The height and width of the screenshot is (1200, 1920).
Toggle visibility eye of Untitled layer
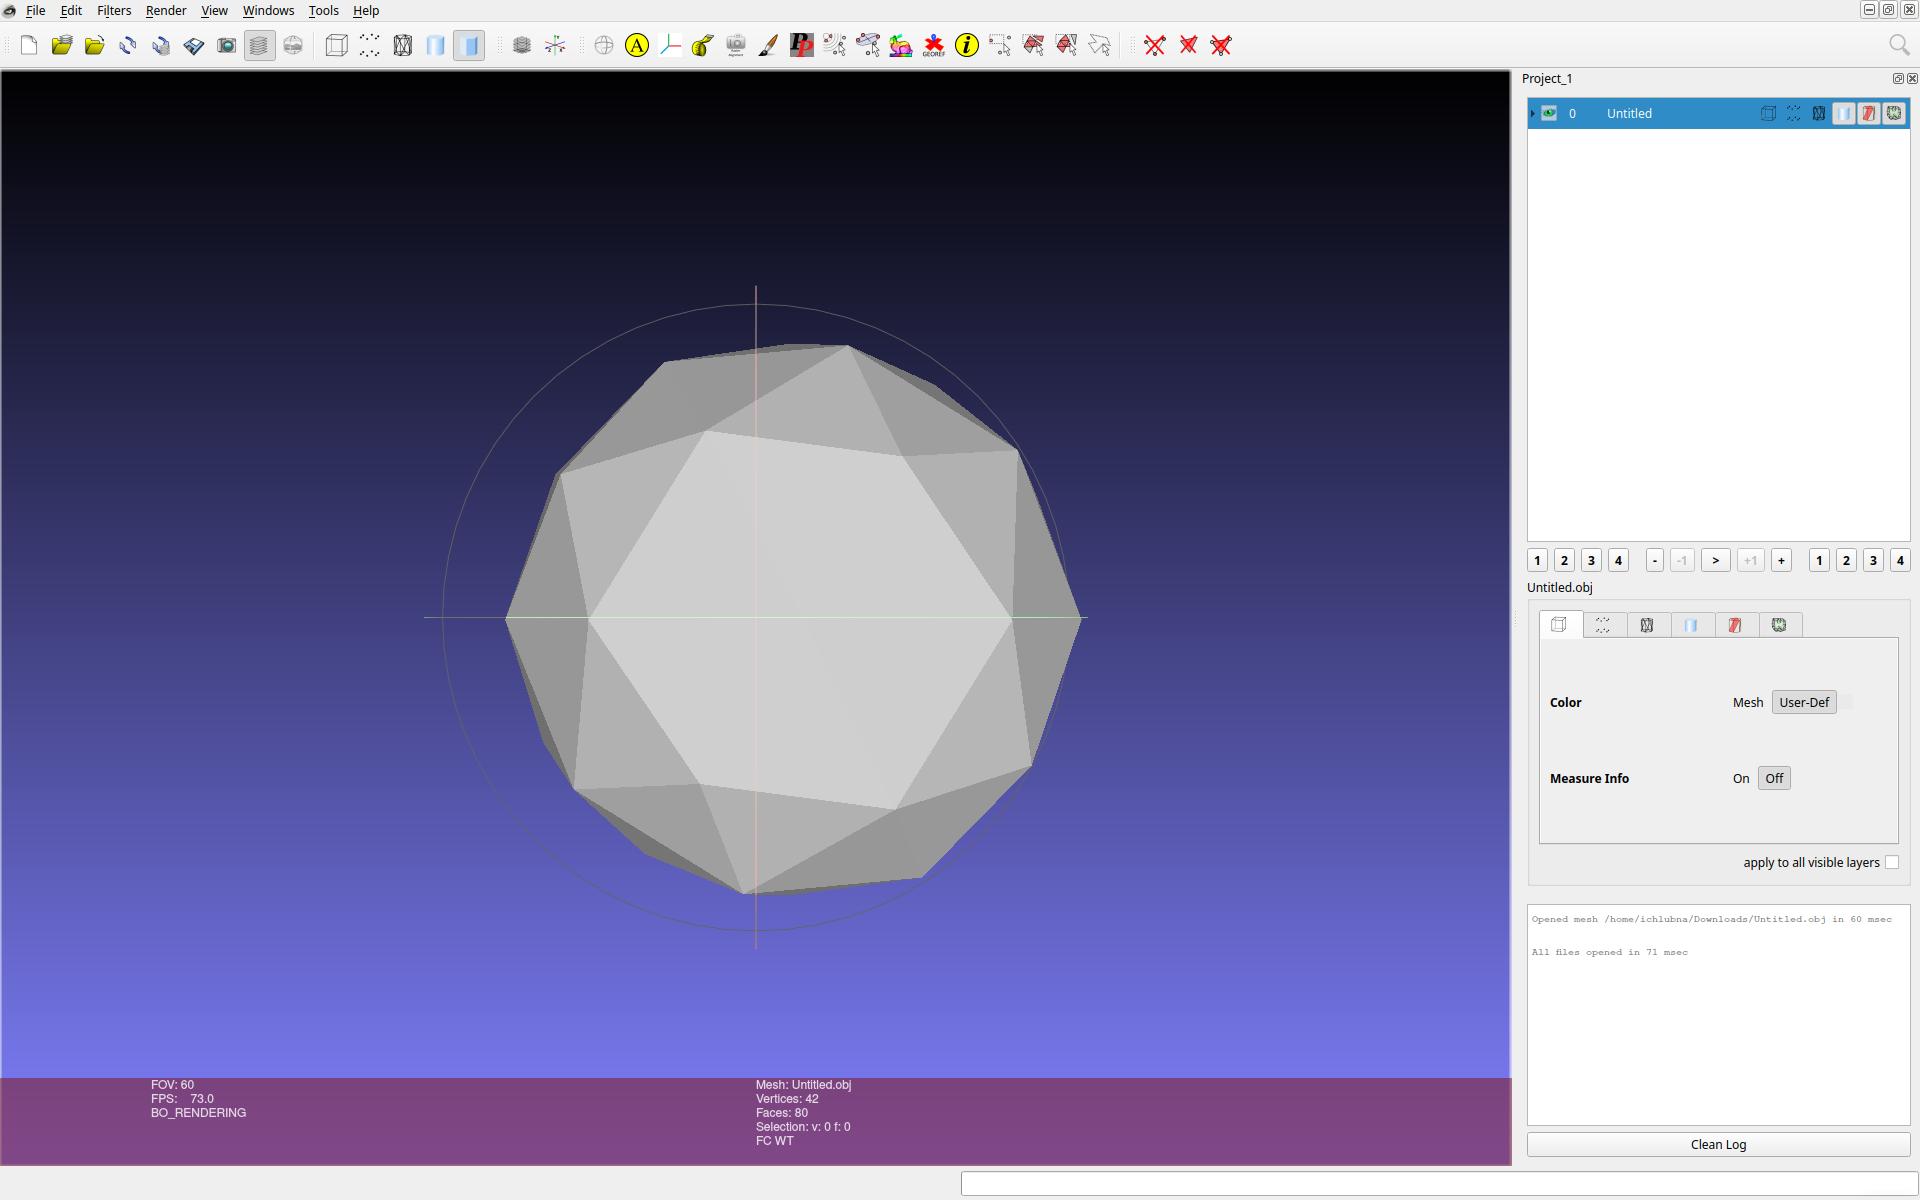[x=1549, y=113]
